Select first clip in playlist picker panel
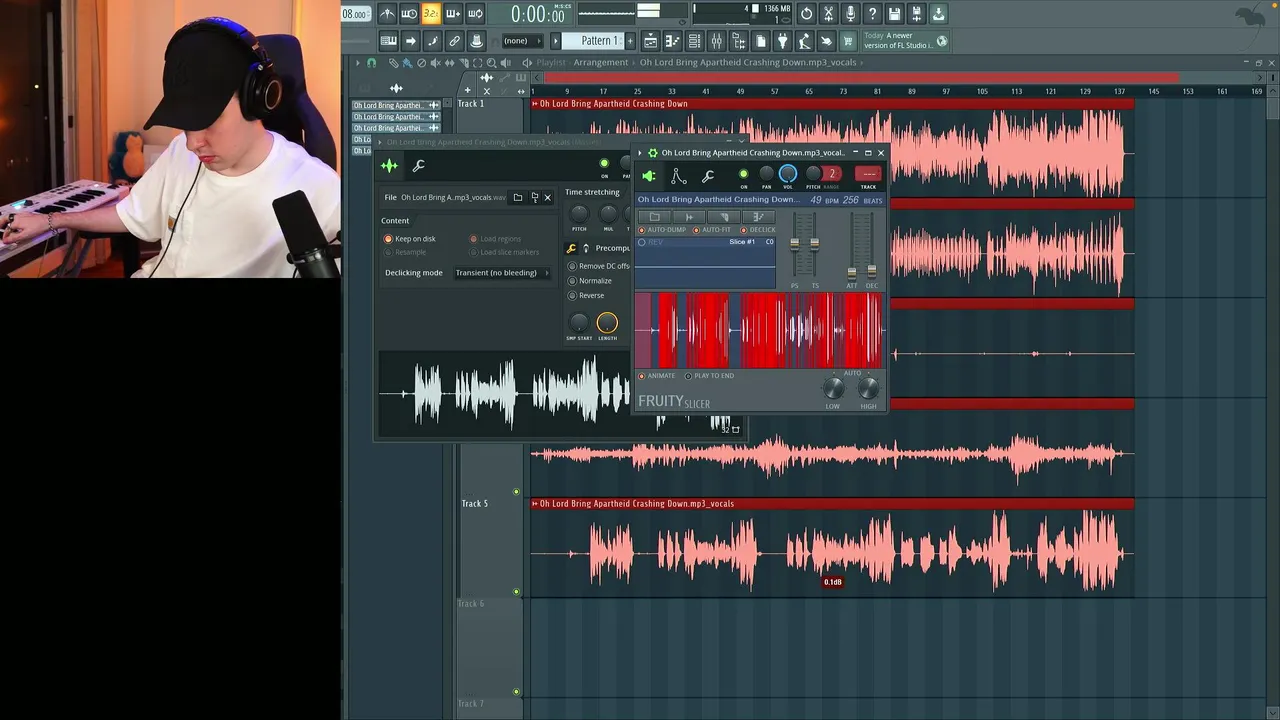This screenshot has height=720, width=1280. [x=396, y=105]
